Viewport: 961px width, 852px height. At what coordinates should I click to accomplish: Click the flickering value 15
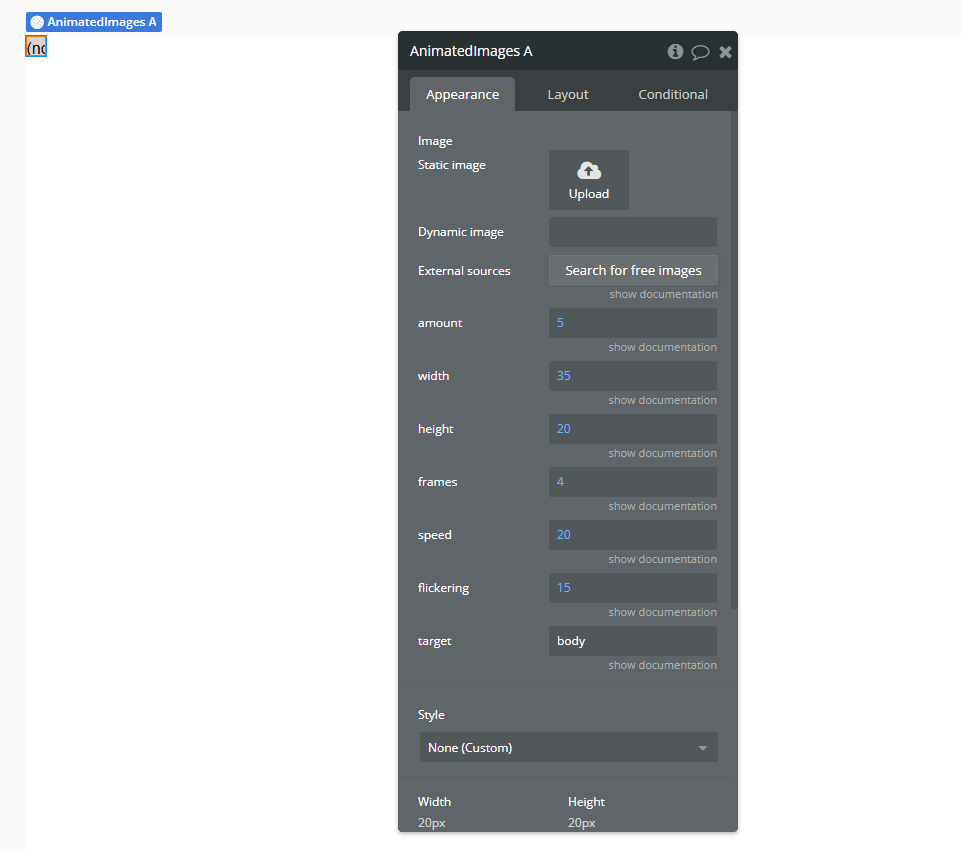click(632, 587)
